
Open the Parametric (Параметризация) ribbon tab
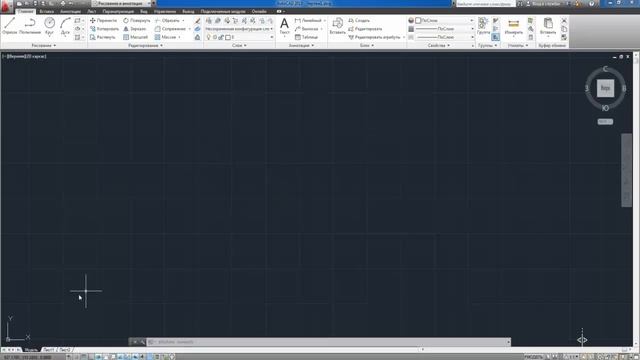pyautogui.click(x=118, y=11)
